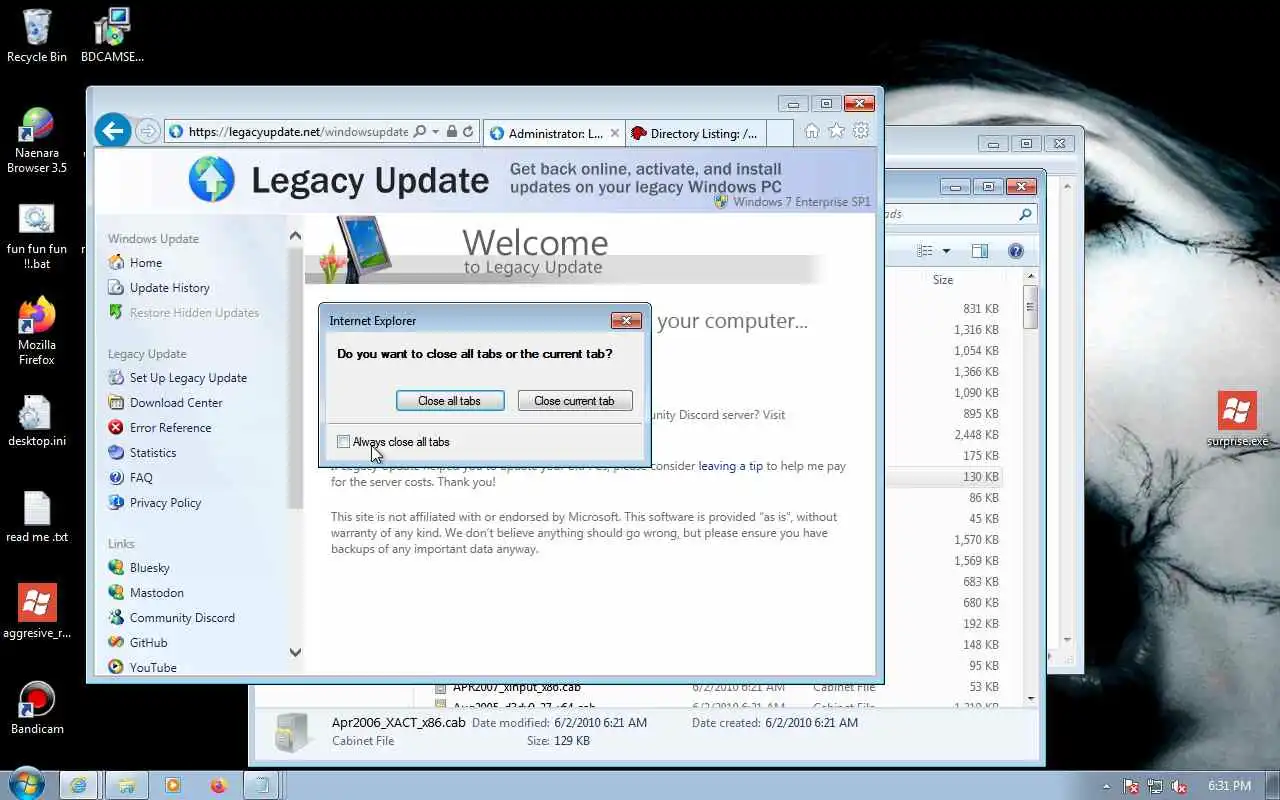Click the Explorer window search magnifier icon

[1025, 214]
